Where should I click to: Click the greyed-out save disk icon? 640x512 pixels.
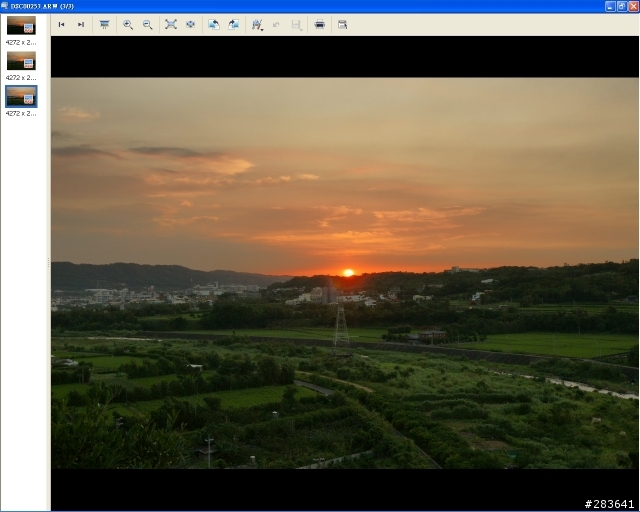(x=296, y=25)
